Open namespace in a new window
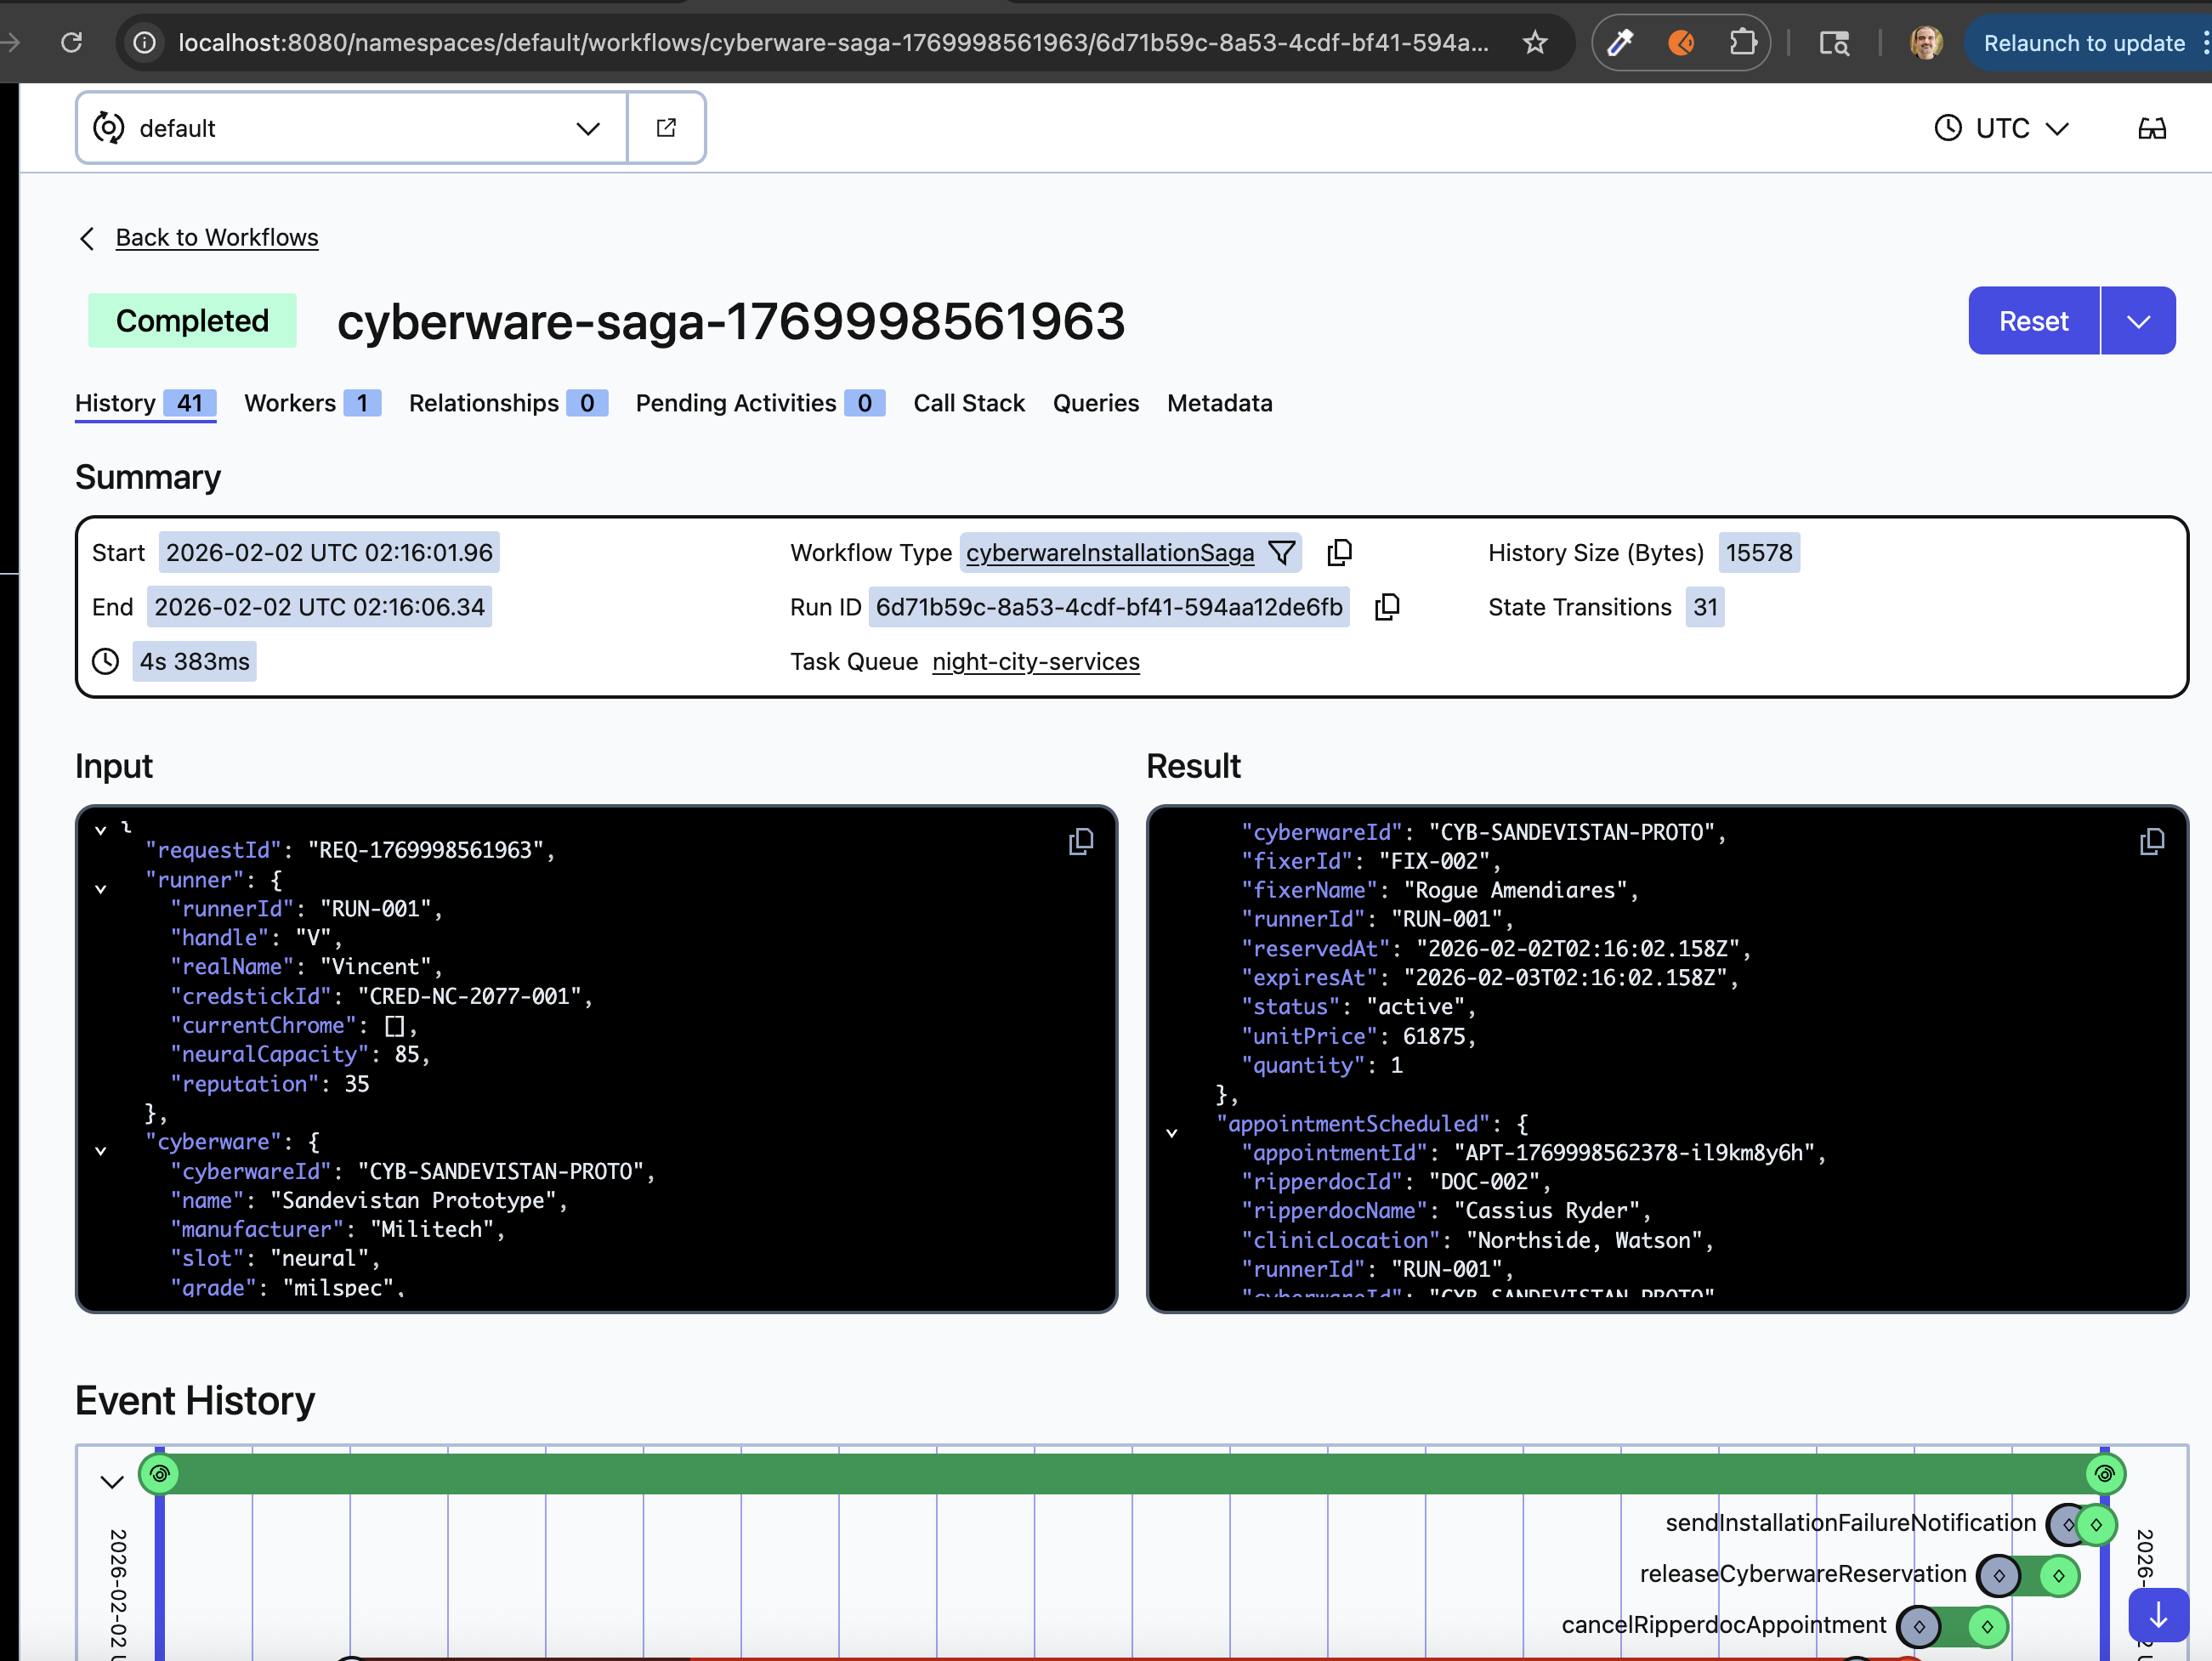The width and height of the screenshot is (2212, 1661). (x=666, y=127)
